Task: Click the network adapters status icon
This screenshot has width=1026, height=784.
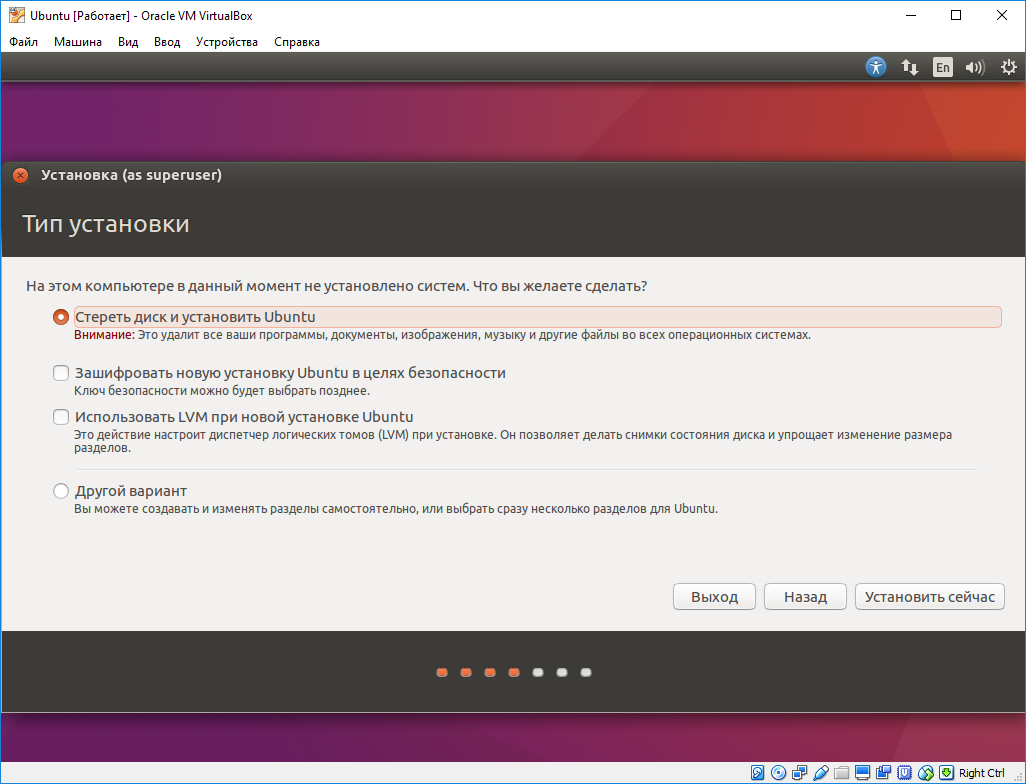Action: [800, 773]
